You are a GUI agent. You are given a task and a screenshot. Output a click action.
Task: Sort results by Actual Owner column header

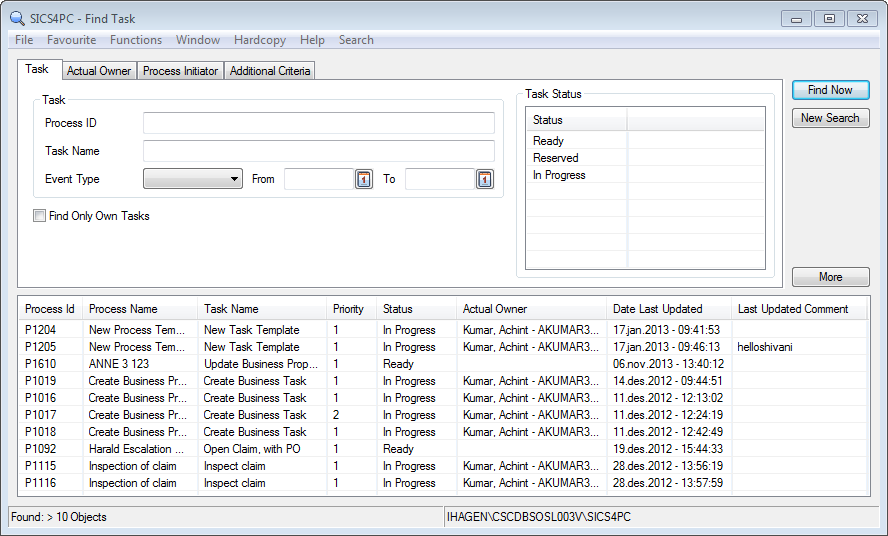point(531,309)
